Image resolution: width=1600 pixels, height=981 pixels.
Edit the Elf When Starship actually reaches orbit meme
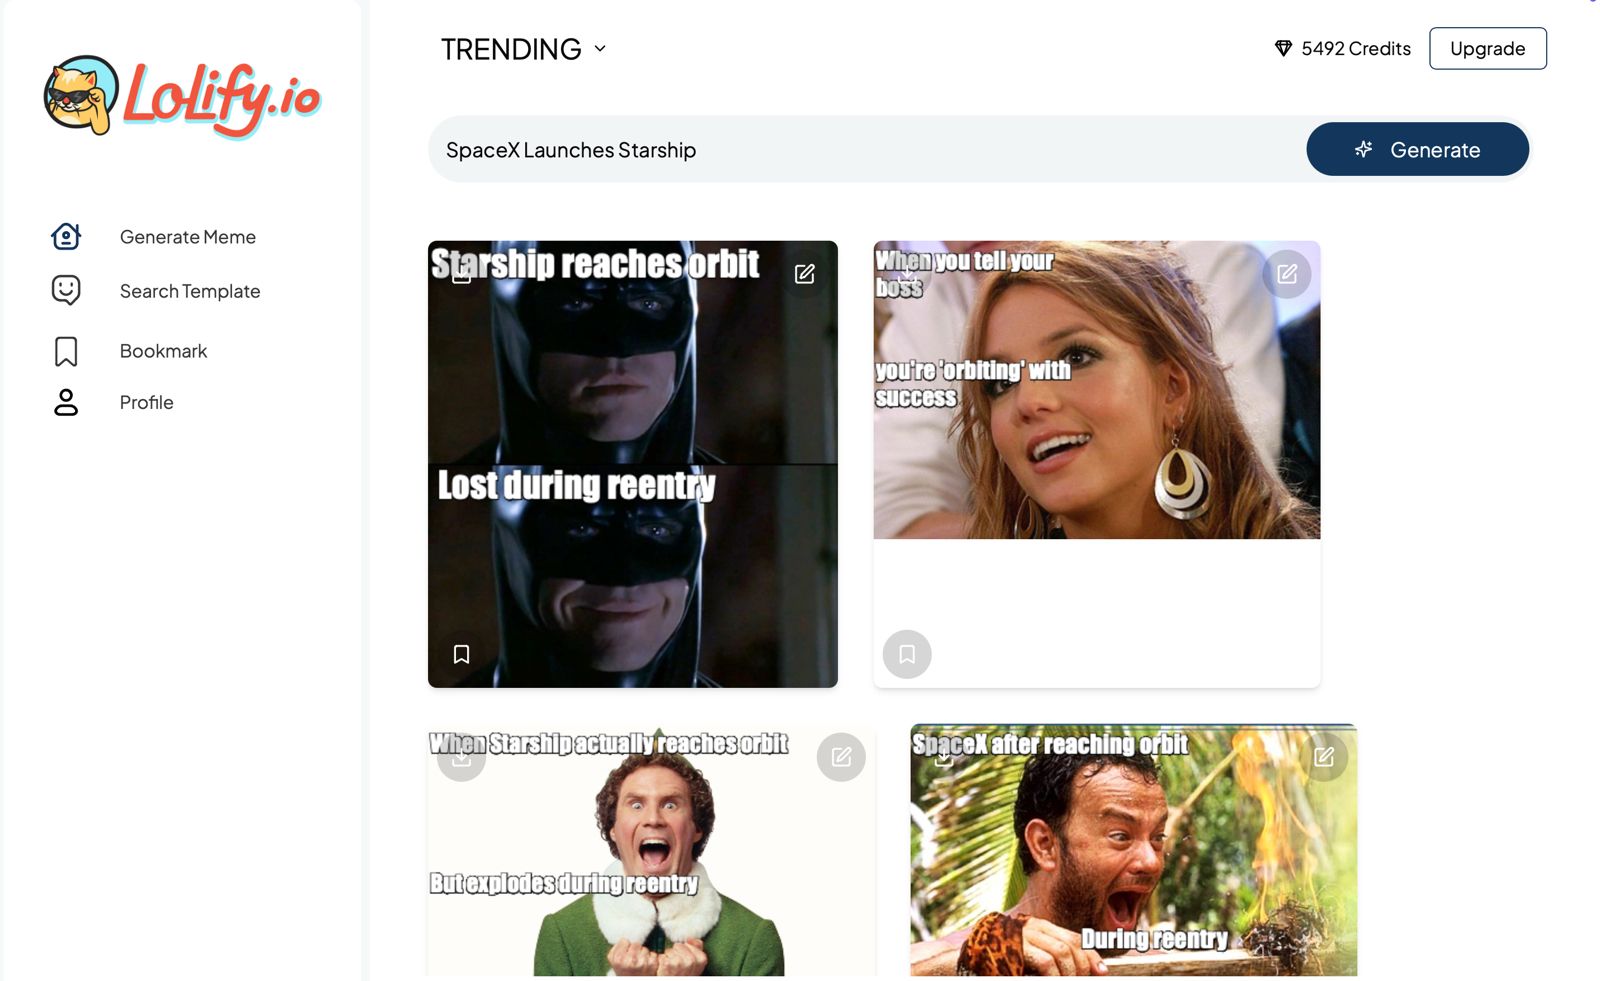pos(841,757)
